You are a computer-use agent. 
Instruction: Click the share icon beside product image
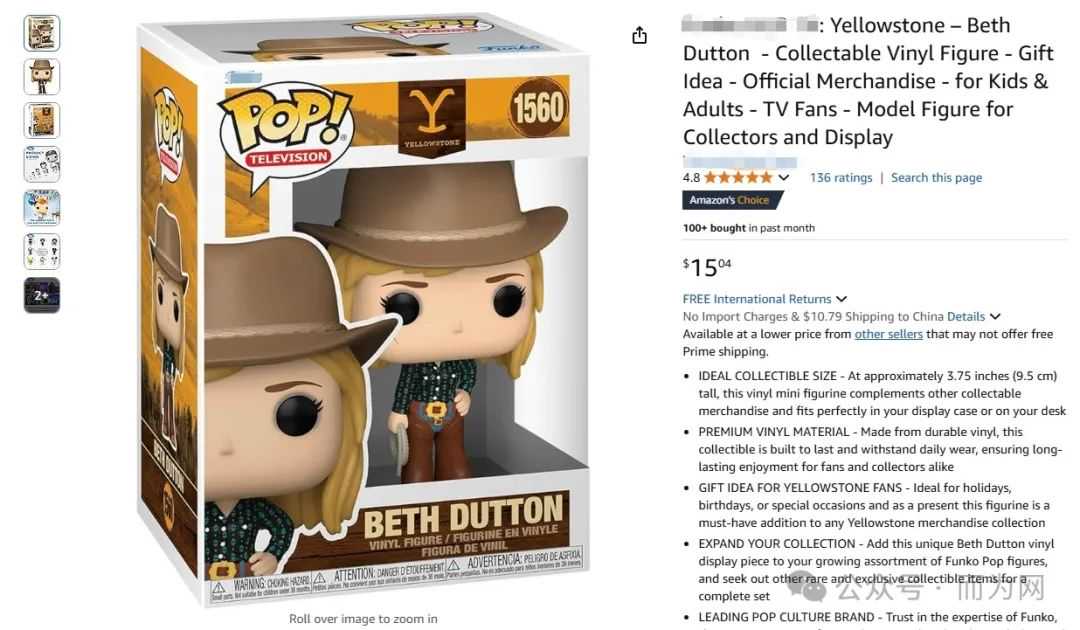click(639, 35)
